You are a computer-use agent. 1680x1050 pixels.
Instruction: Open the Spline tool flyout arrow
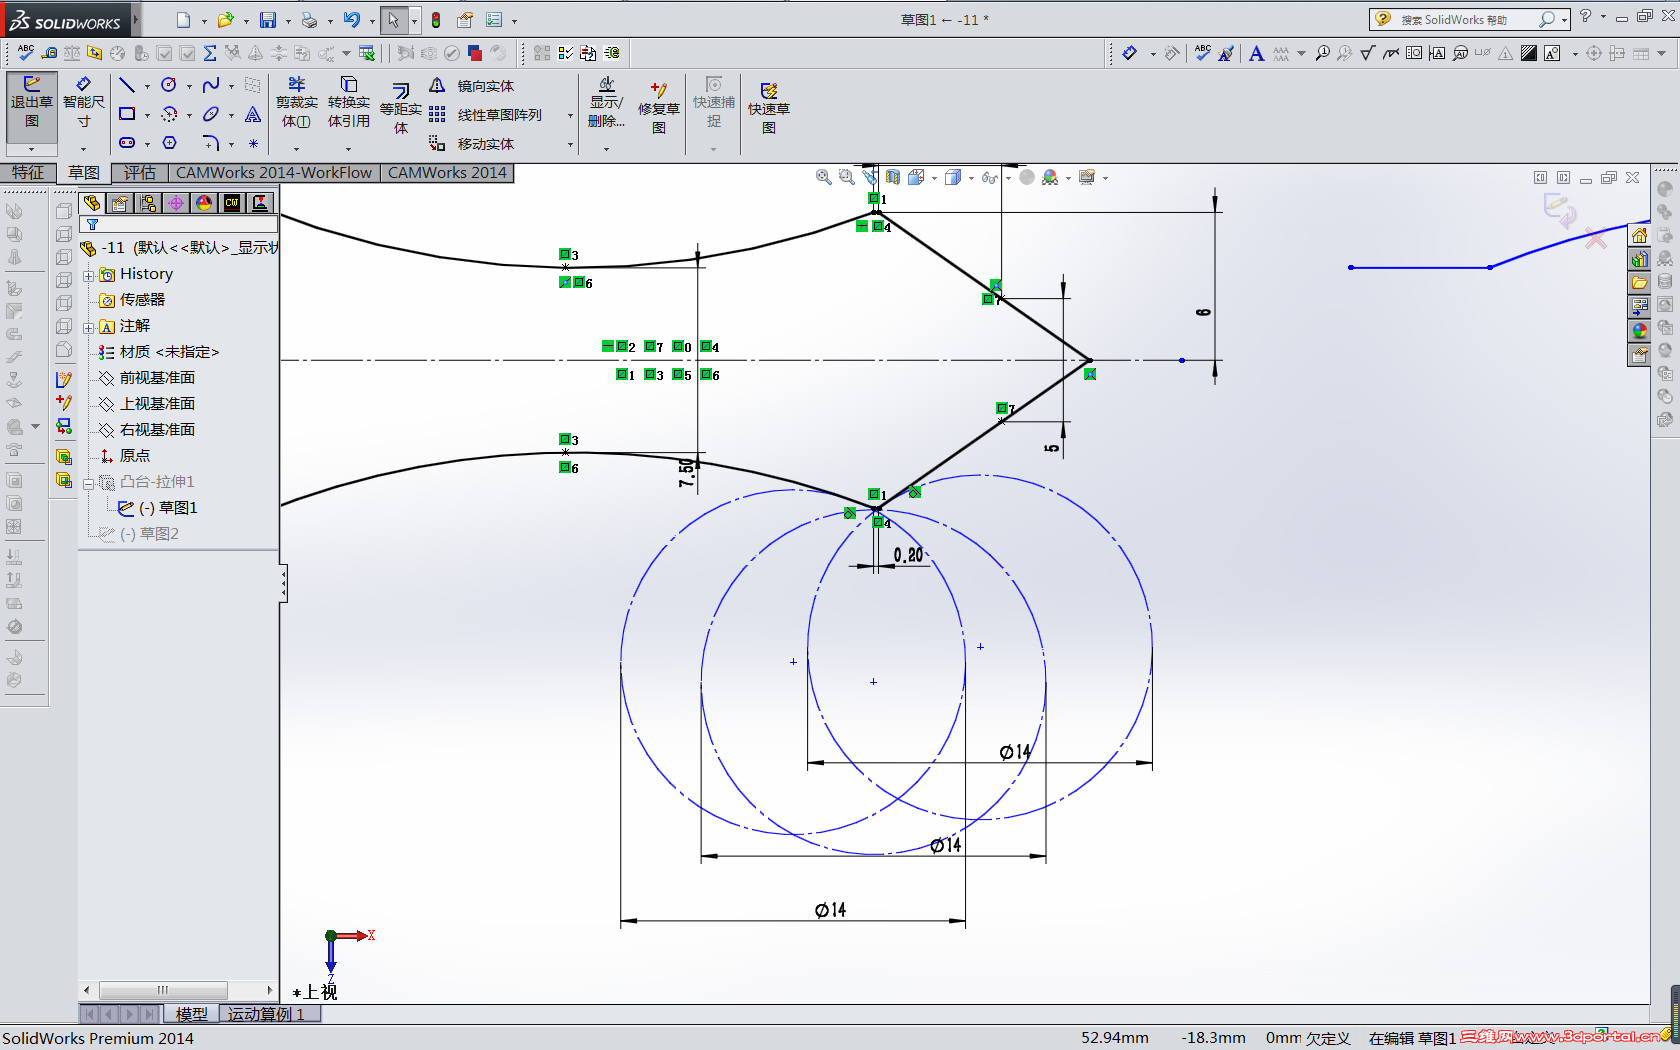pos(231,86)
